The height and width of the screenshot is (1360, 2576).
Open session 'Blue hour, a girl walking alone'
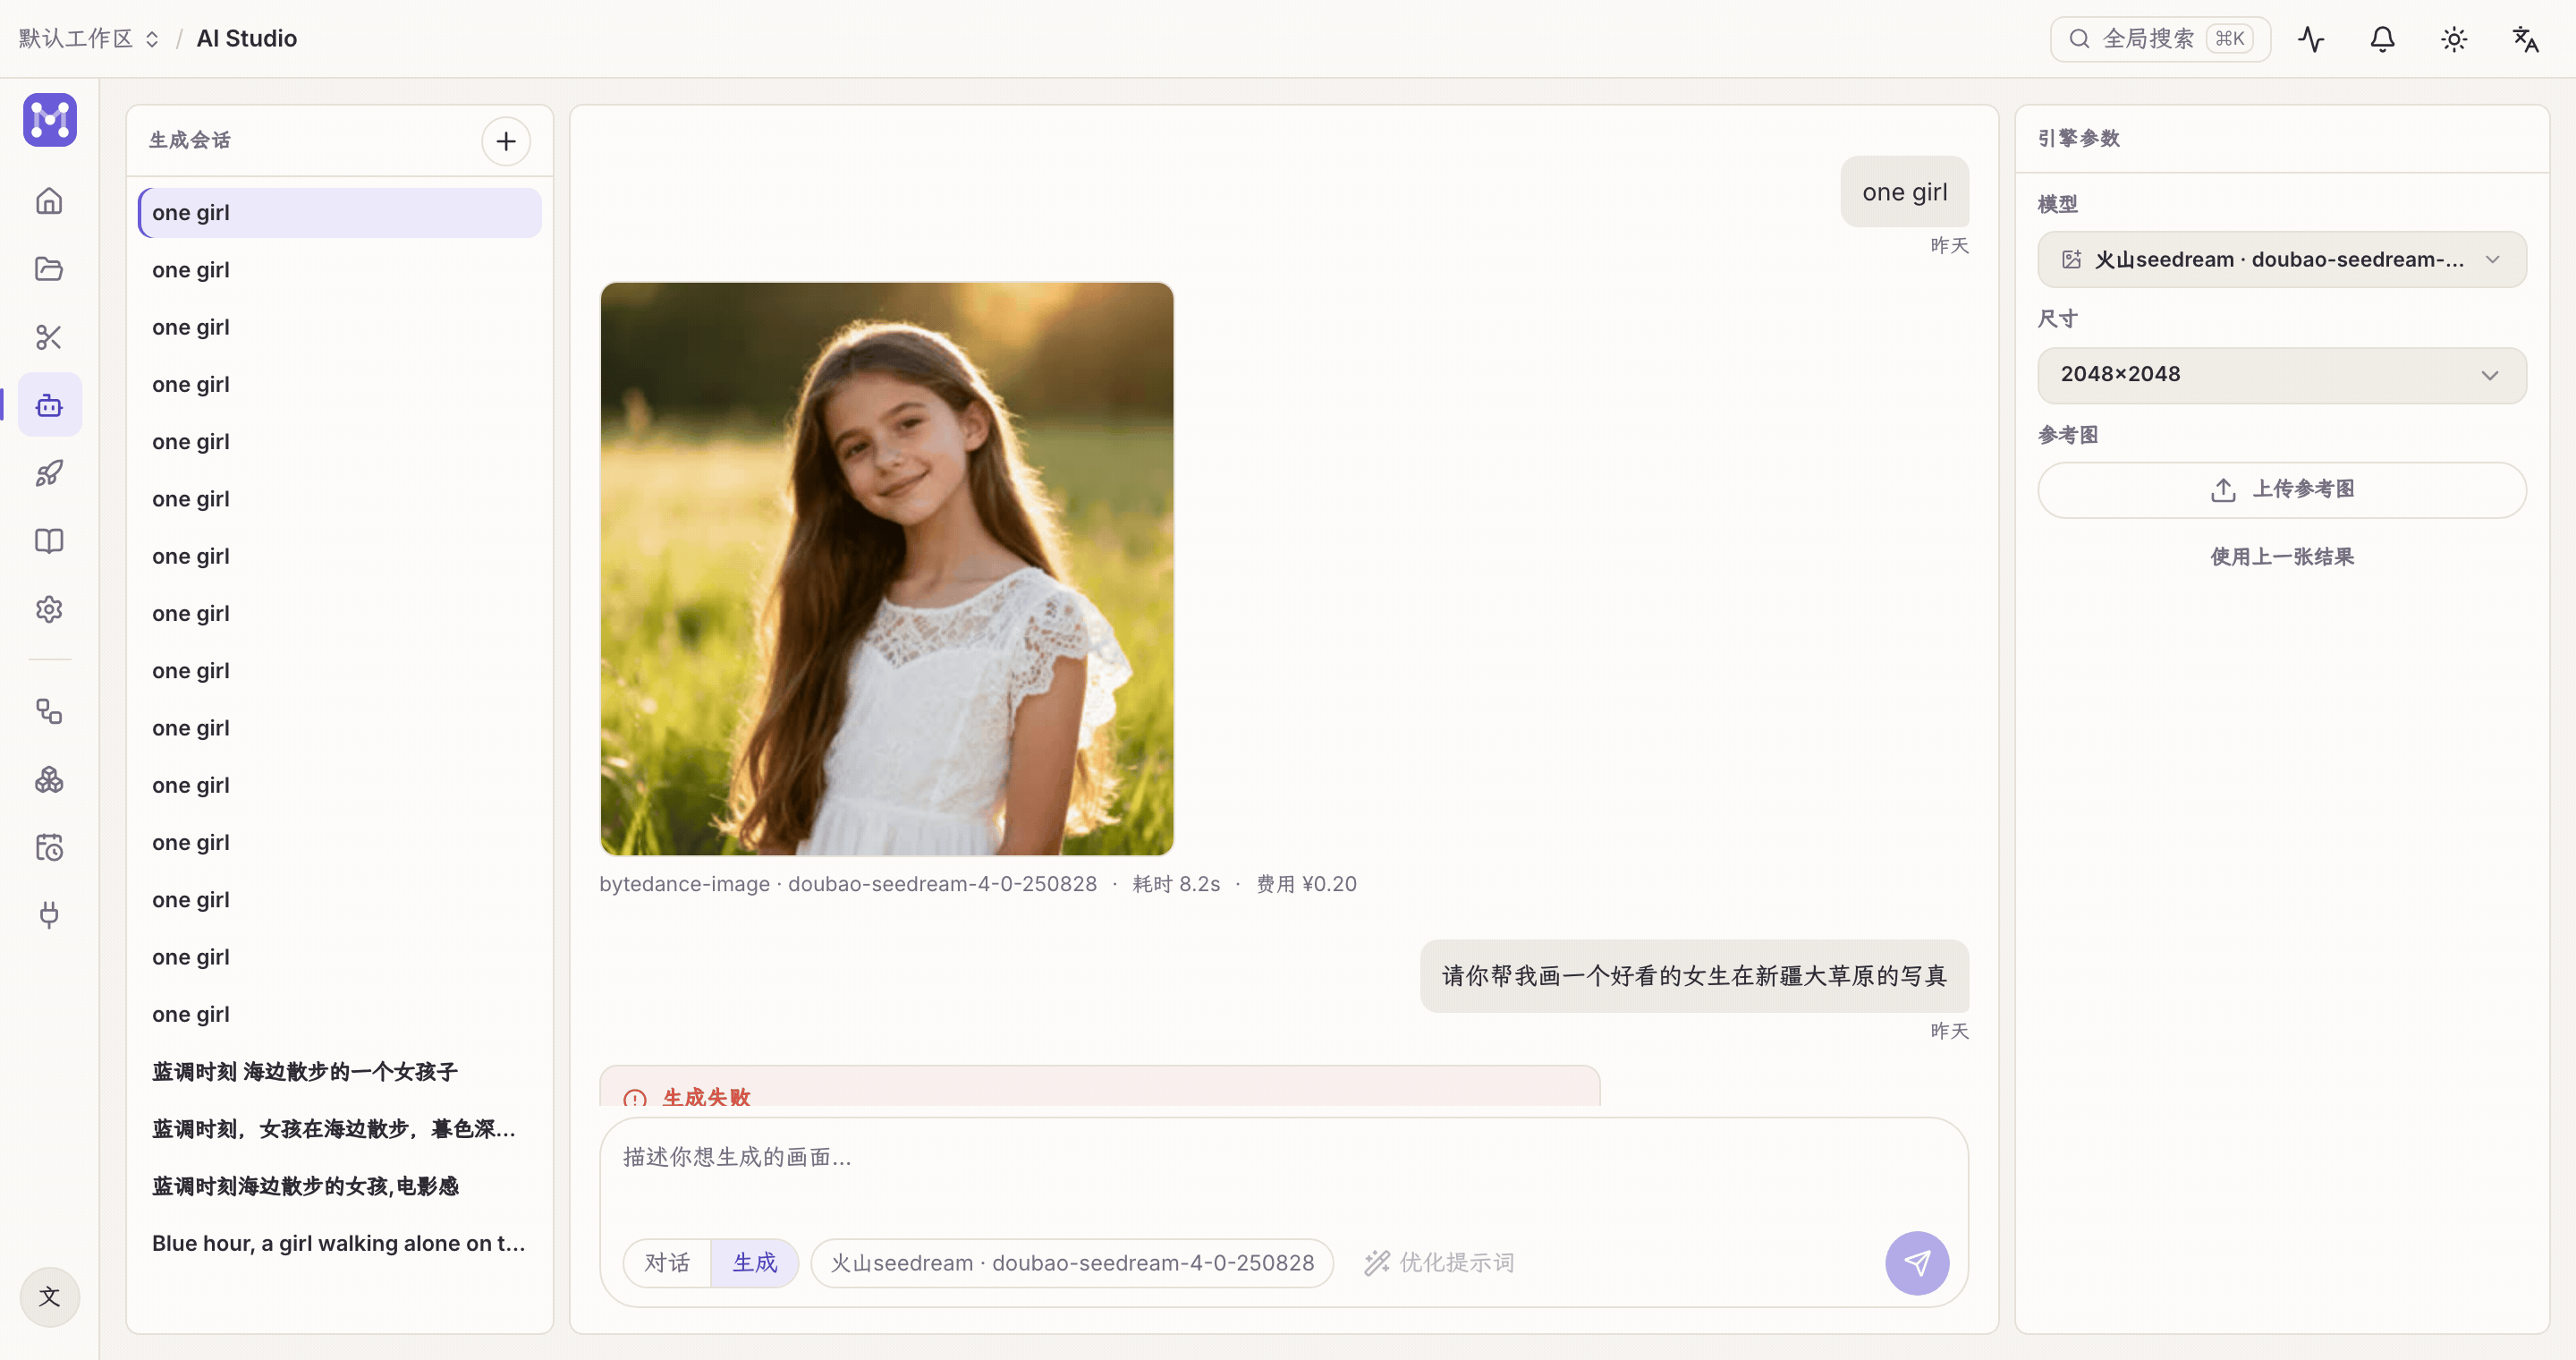click(x=340, y=1243)
